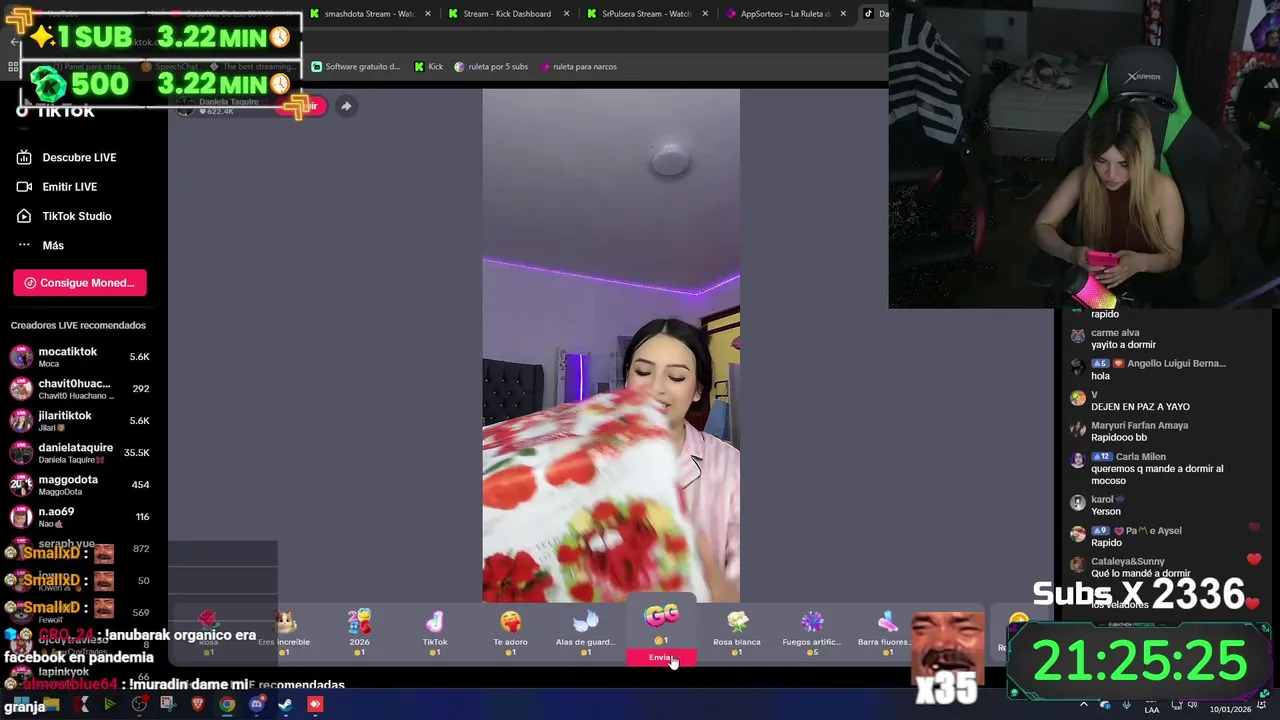Image resolution: width=1280 pixels, height=720 pixels.
Task: Select the TikTok gift
Action: pyautogui.click(x=435, y=632)
